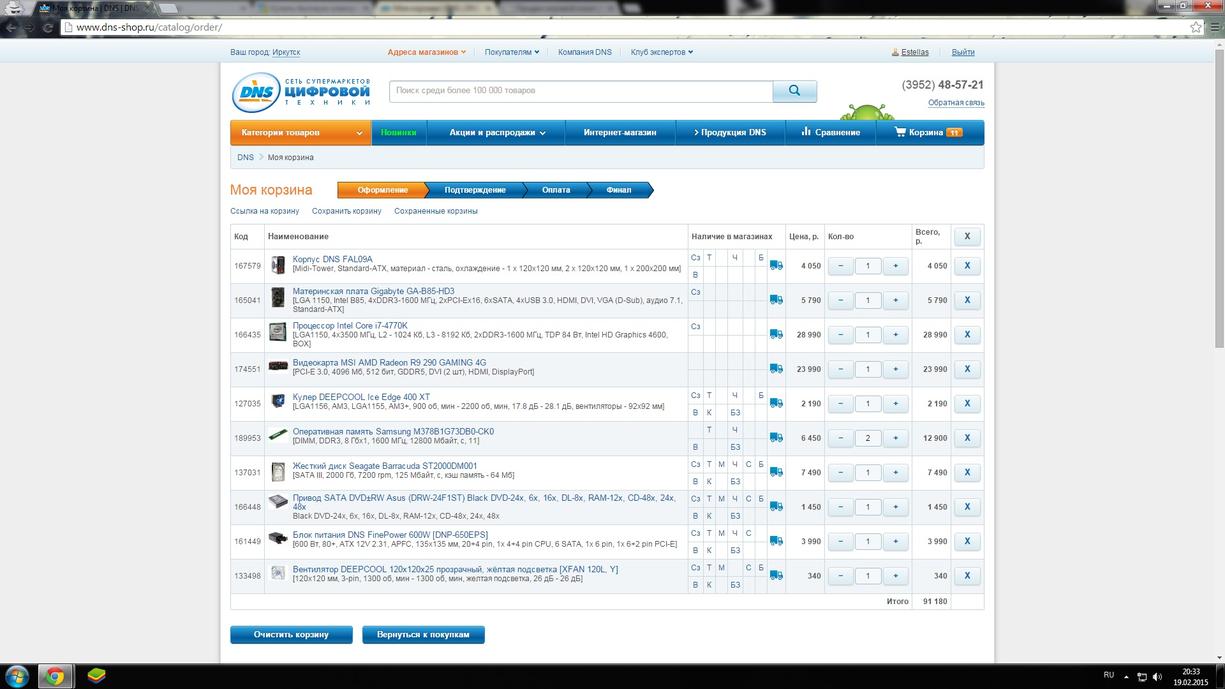Click delivery truck icon for Intel Core i7-4770K
Screen dimensions: 1225x689
pyautogui.click(x=776, y=335)
